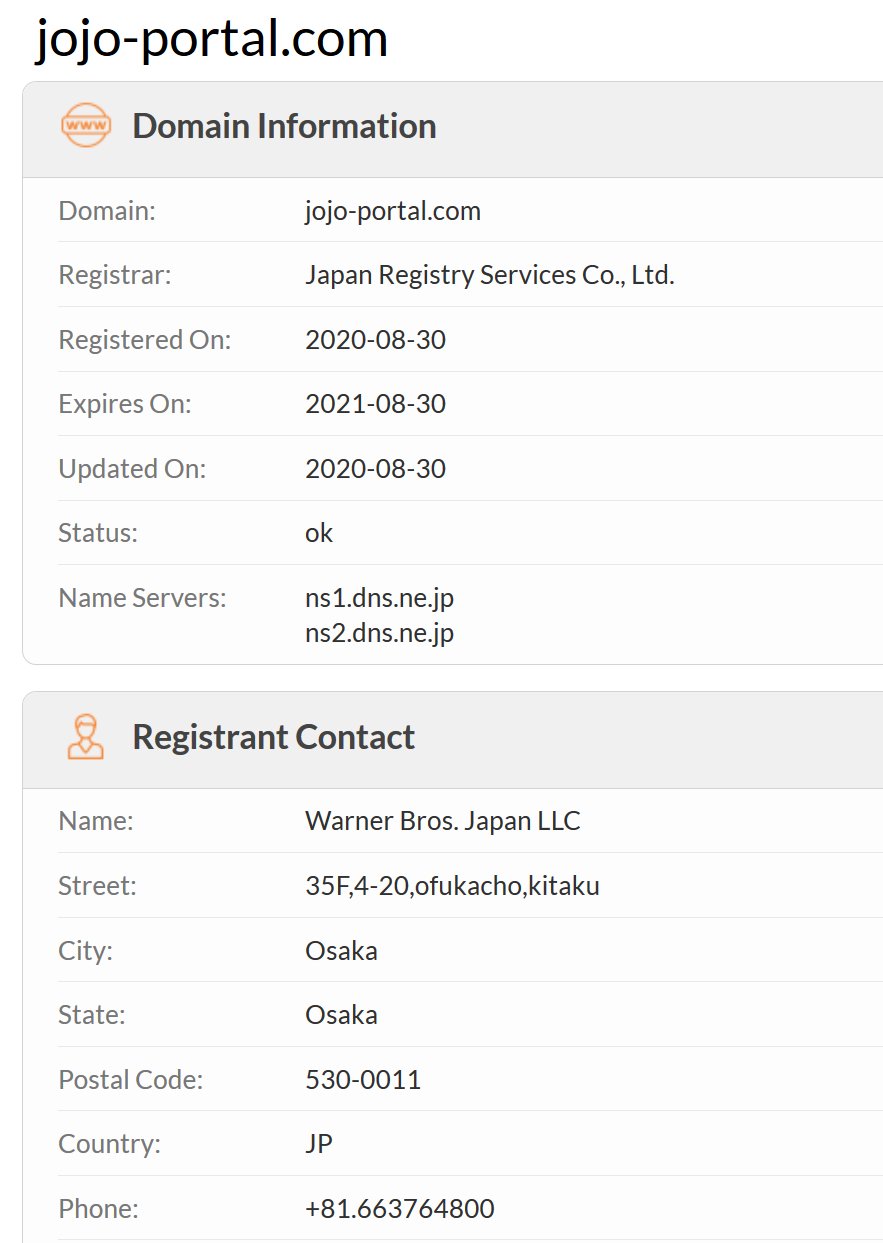The image size is (883, 1243).
Task: Click the State value Osaka
Action: 341,1015
